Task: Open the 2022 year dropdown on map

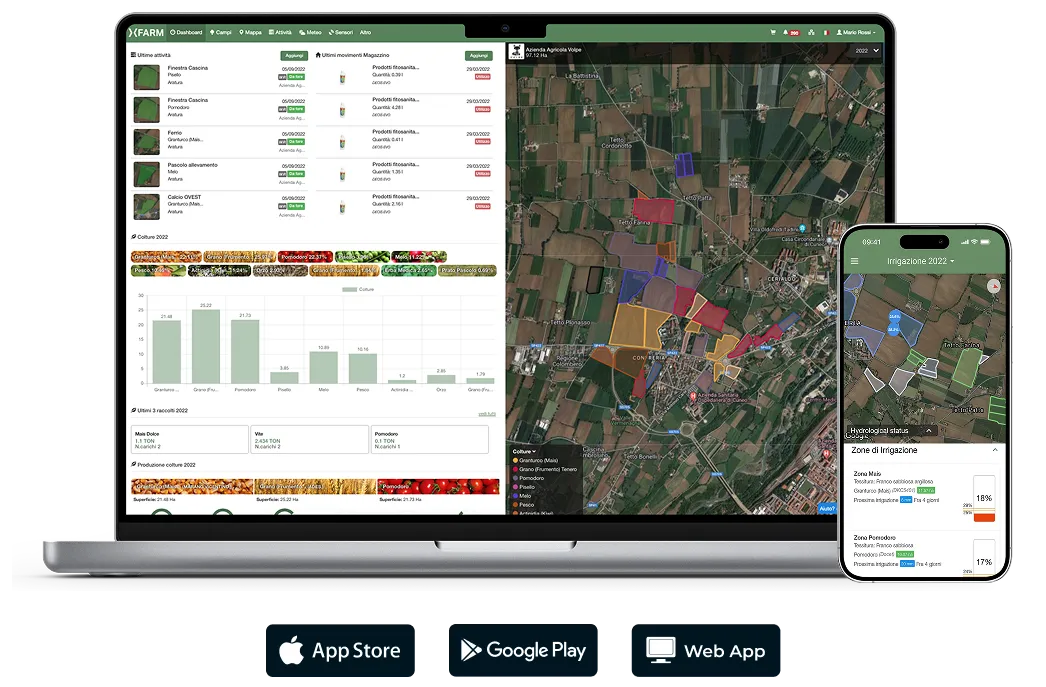Action: pos(867,50)
